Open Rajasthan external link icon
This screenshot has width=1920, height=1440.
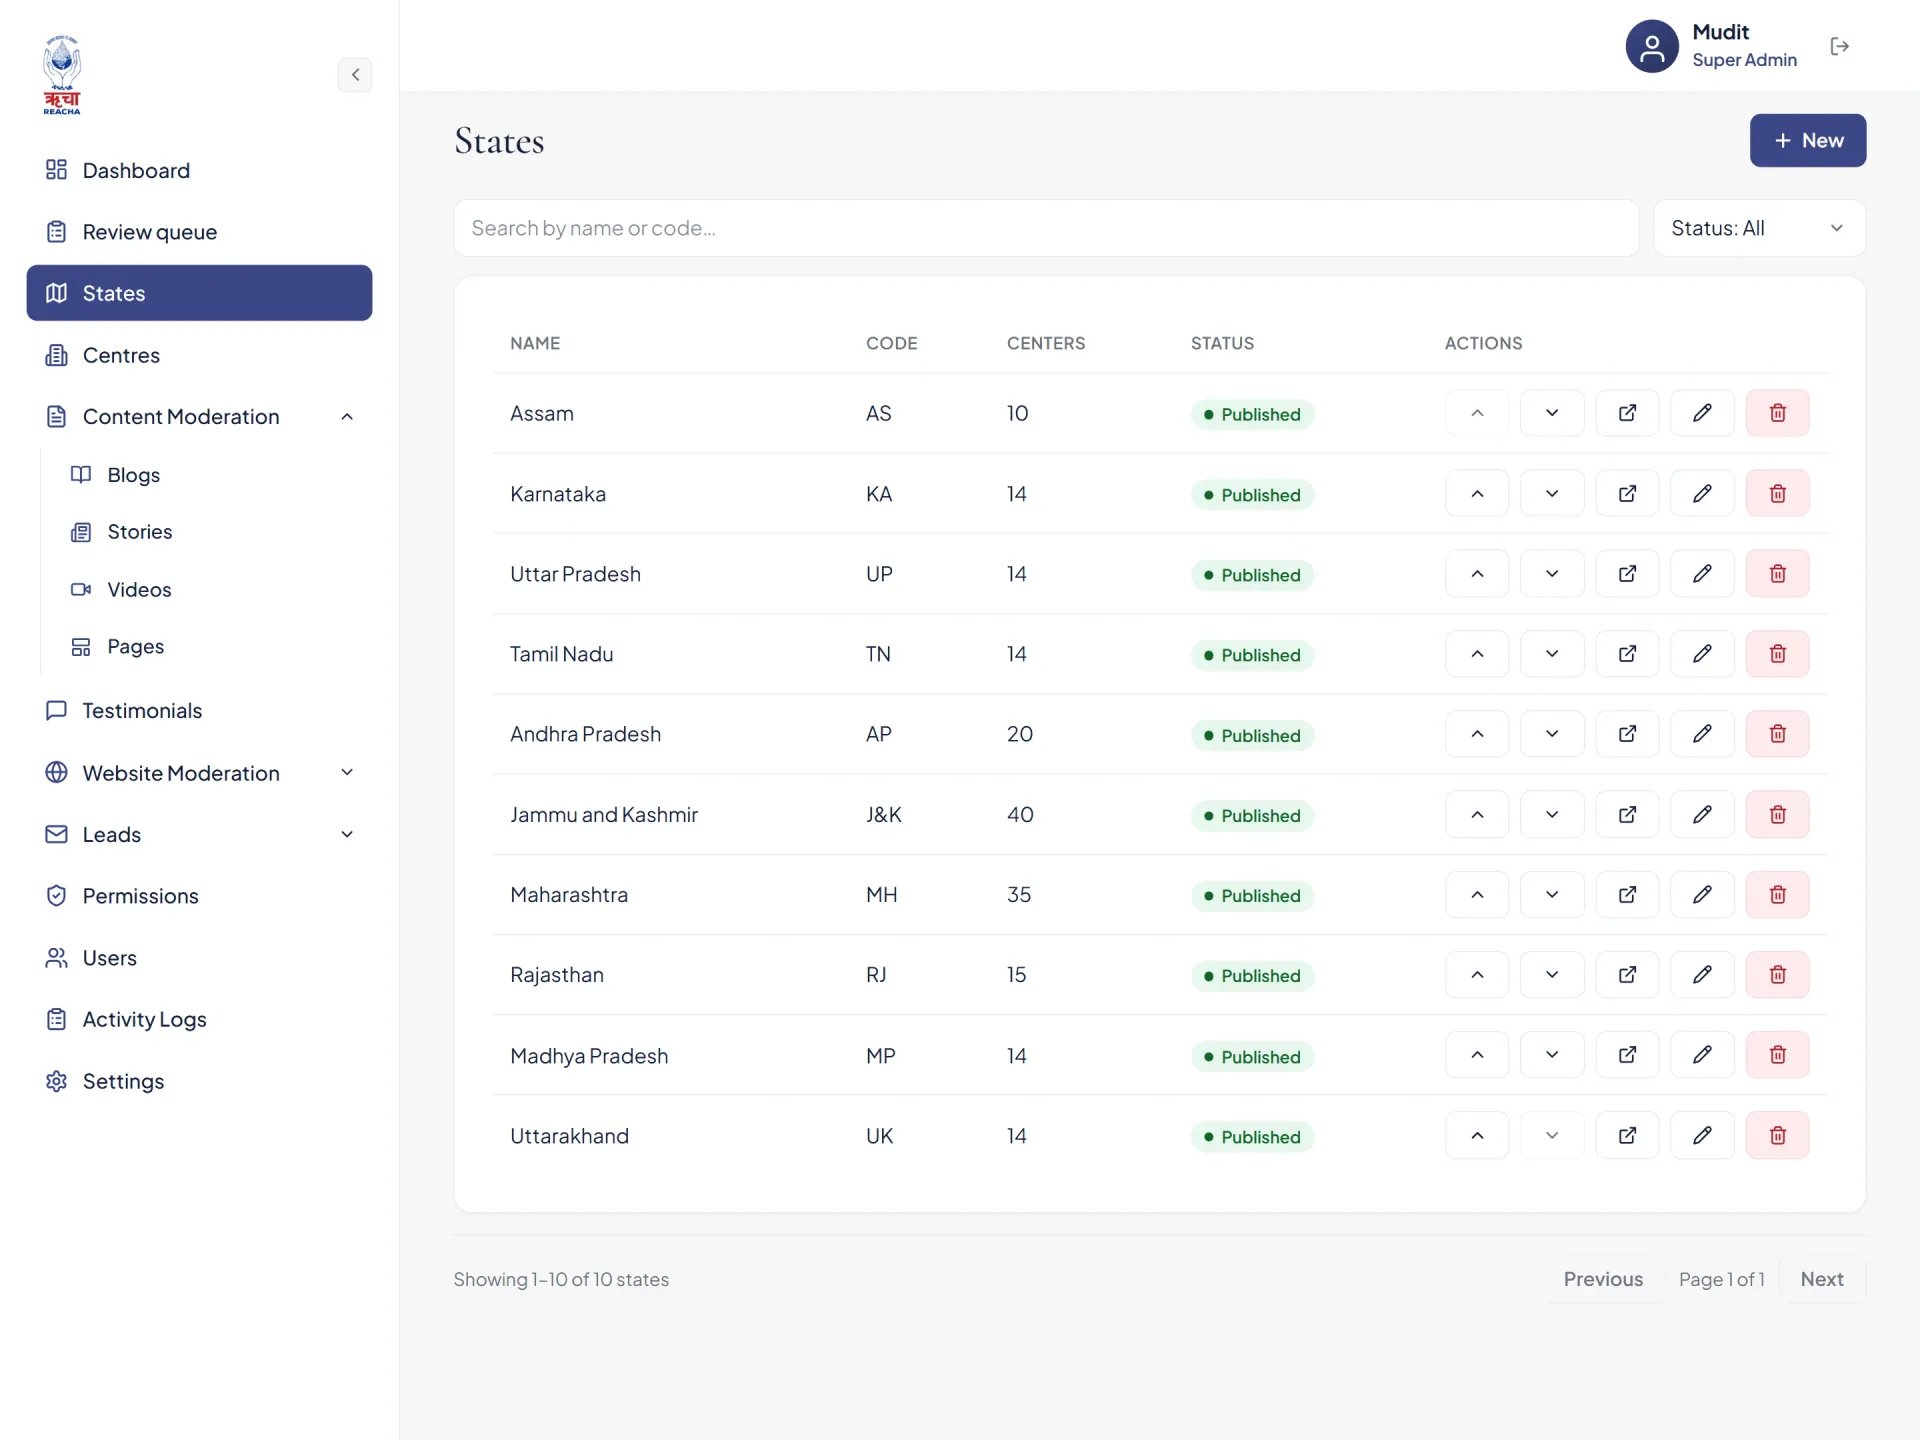coord(1627,974)
